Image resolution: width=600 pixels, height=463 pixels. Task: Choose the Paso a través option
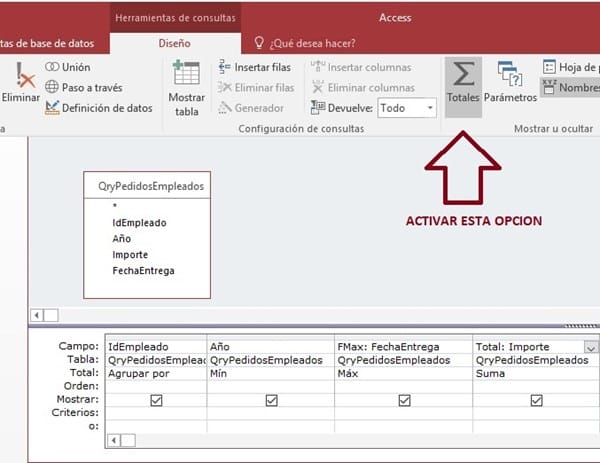point(82,87)
